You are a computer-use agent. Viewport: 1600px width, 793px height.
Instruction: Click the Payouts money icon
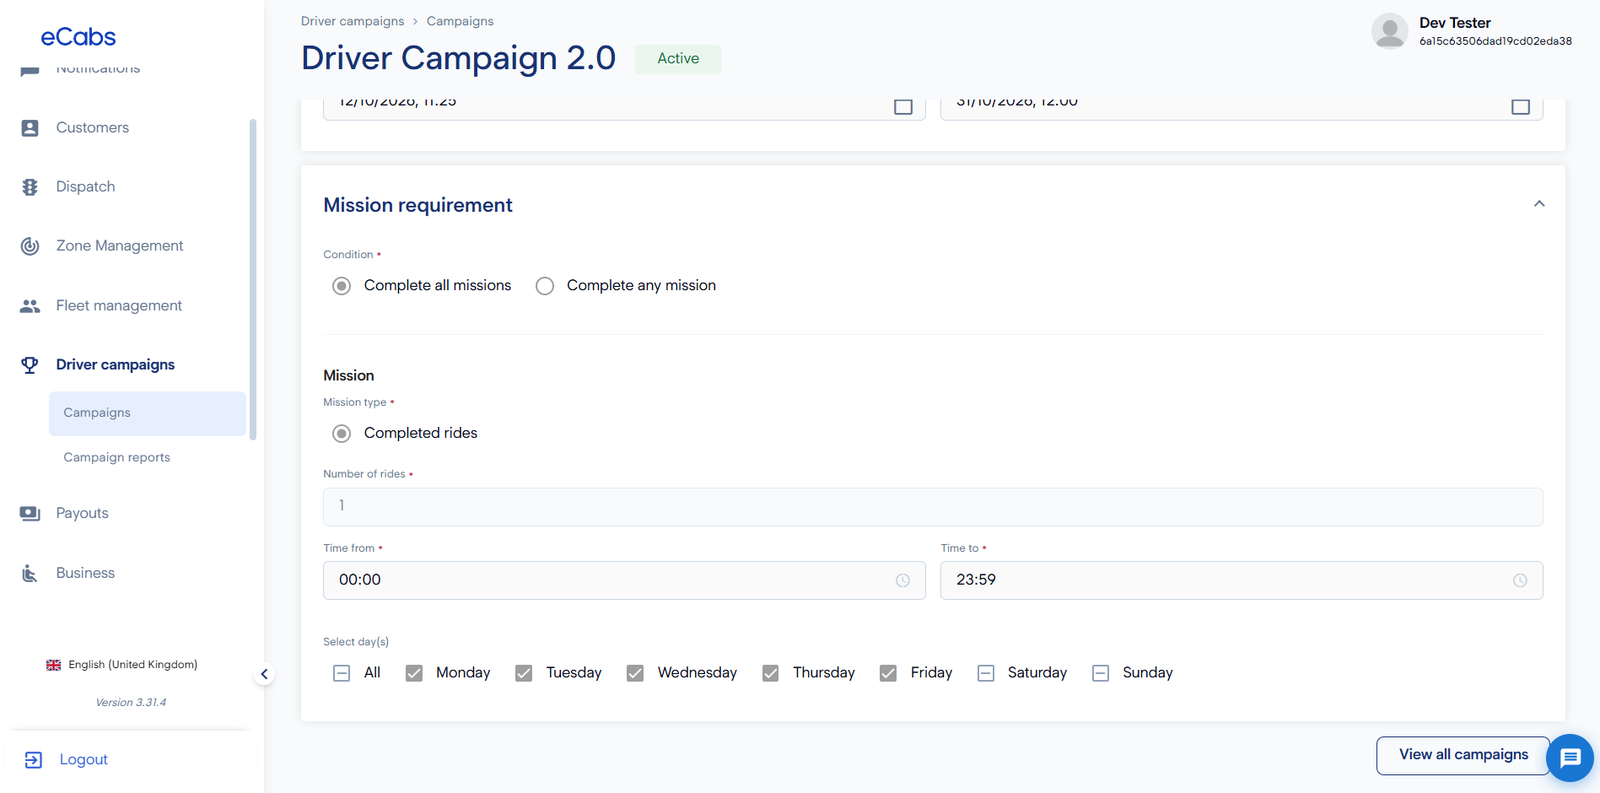click(30, 513)
